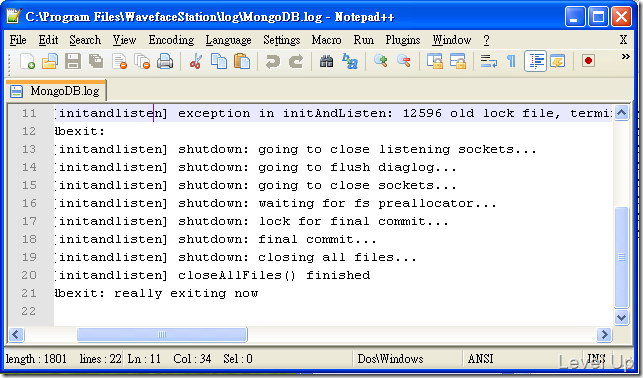The image size is (643, 378).
Task: Redo the last undone action
Action: [x=296, y=61]
